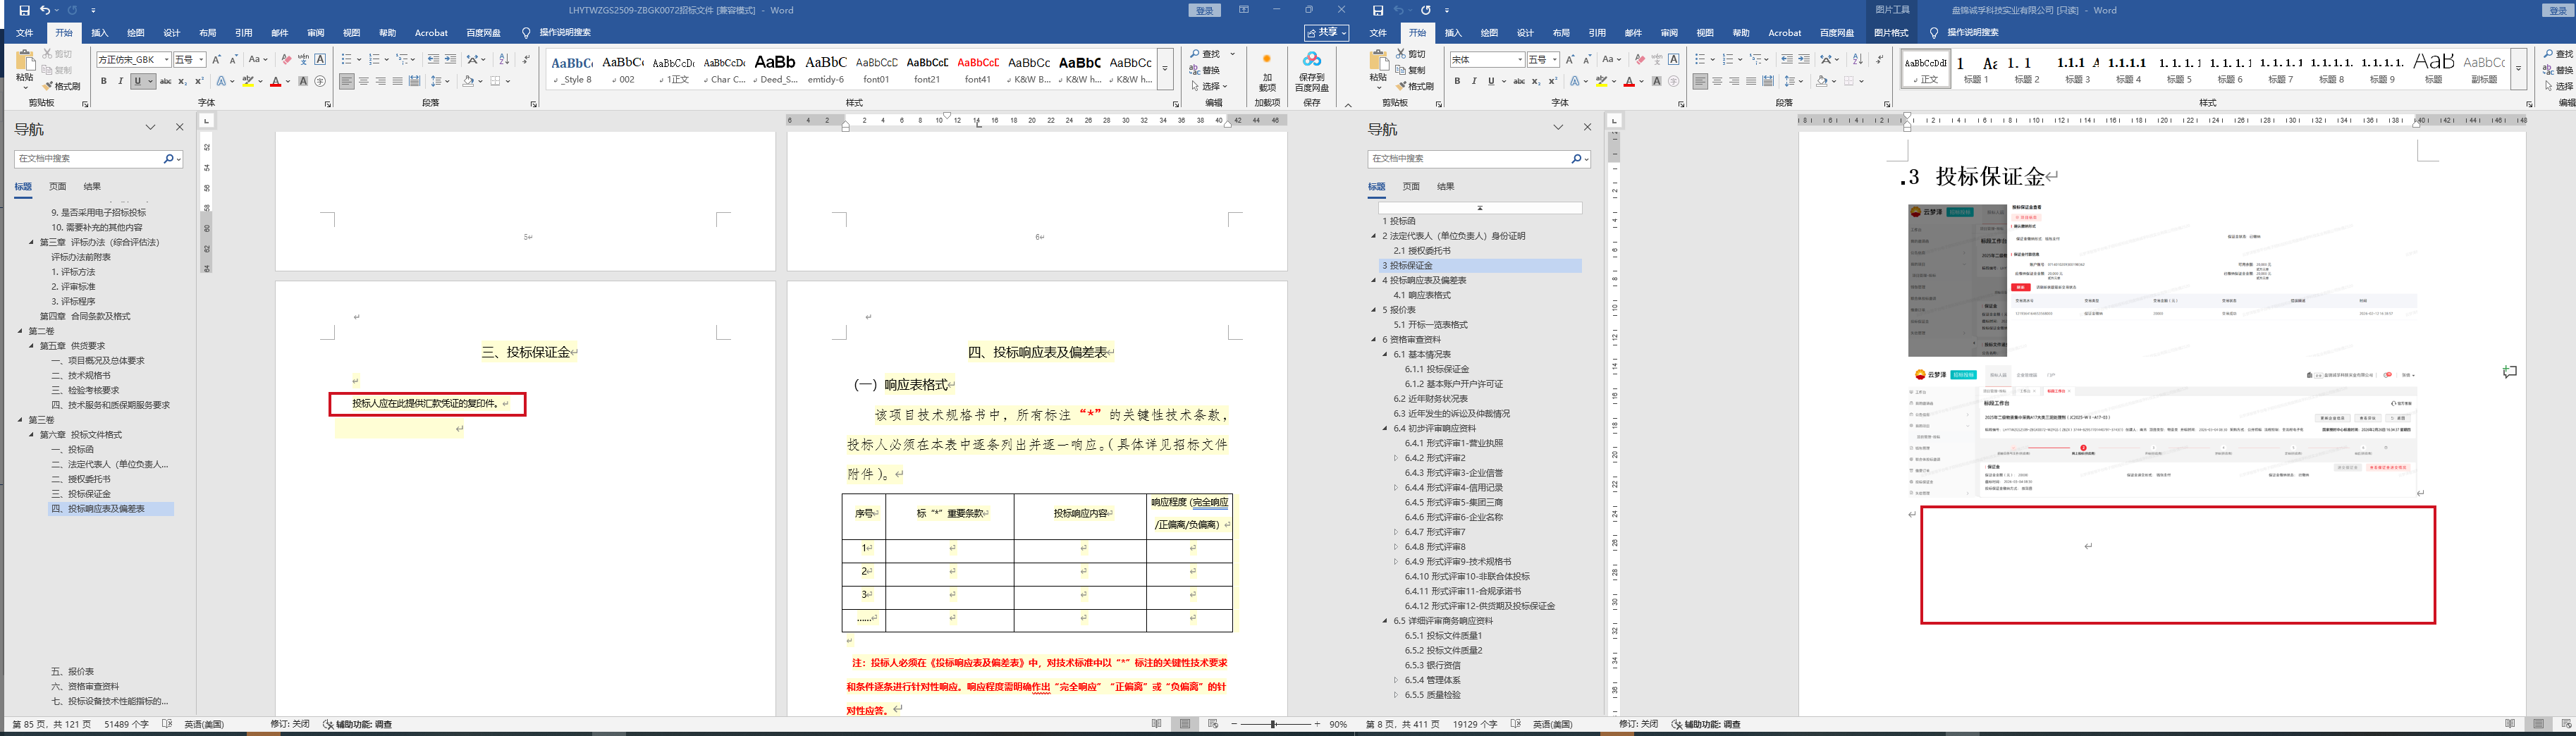Click the sort A-Z icon in right window

tap(1858, 59)
